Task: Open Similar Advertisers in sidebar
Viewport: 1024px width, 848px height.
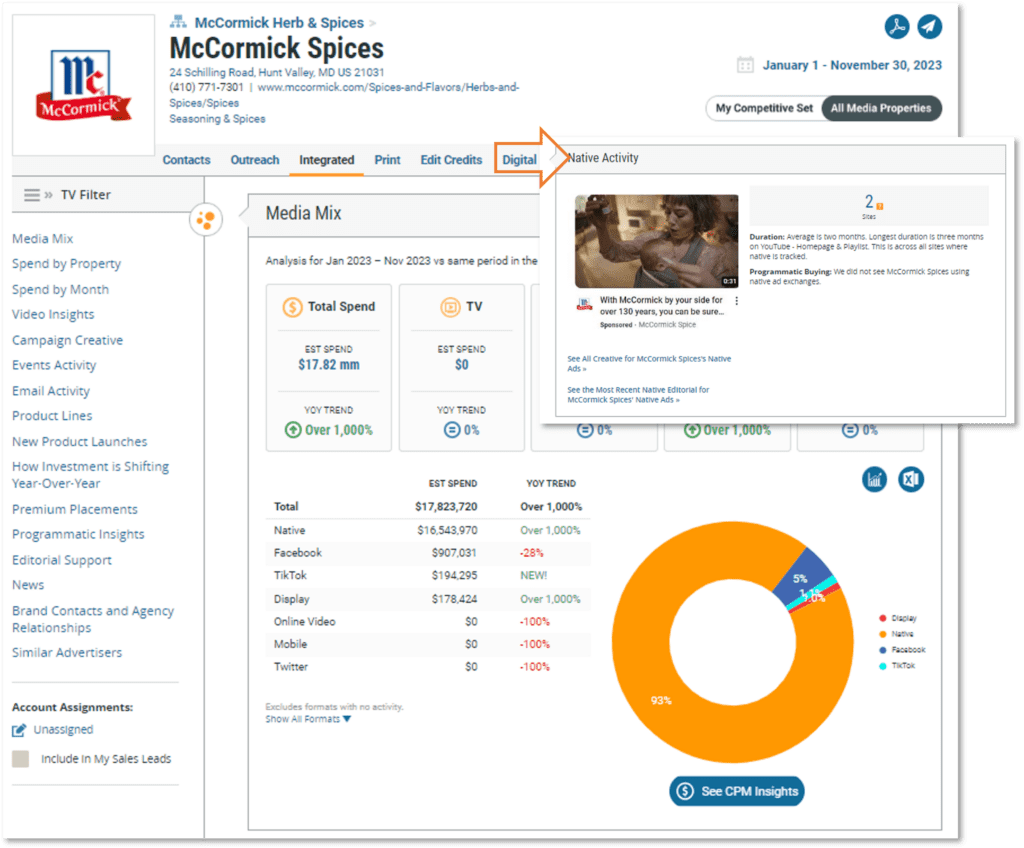Action: [67, 653]
